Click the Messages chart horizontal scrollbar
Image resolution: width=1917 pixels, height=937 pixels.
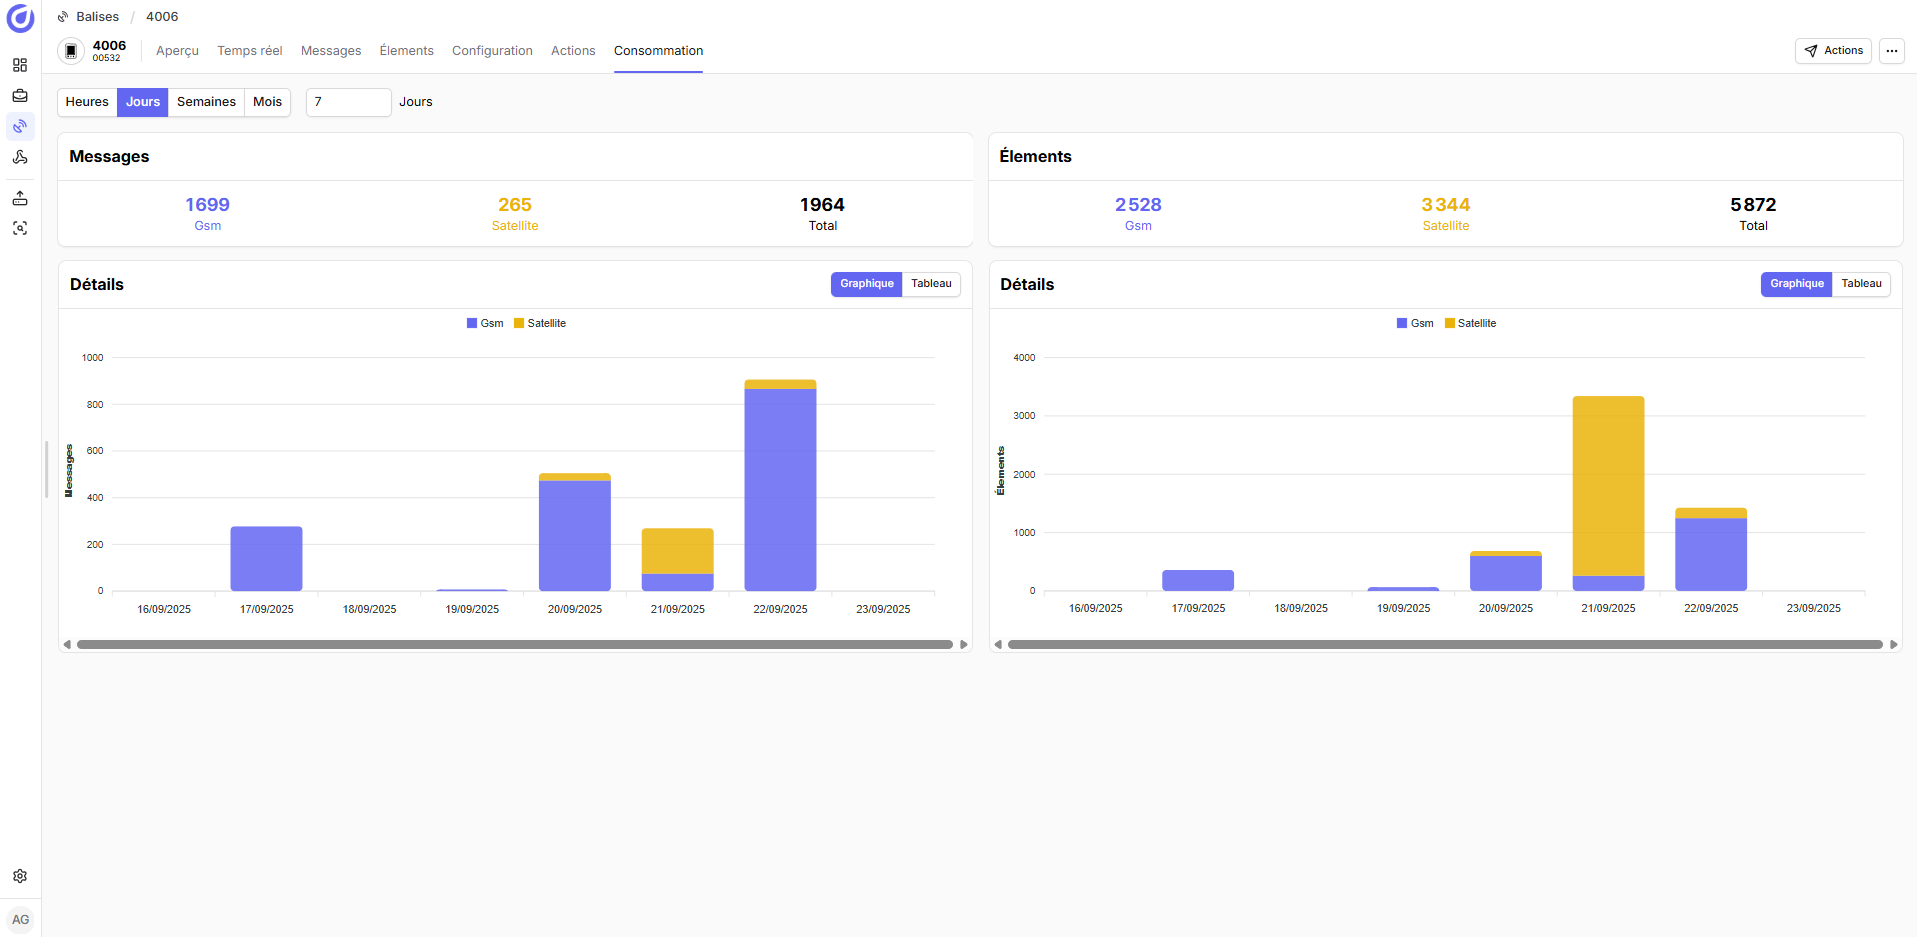coord(514,645)
